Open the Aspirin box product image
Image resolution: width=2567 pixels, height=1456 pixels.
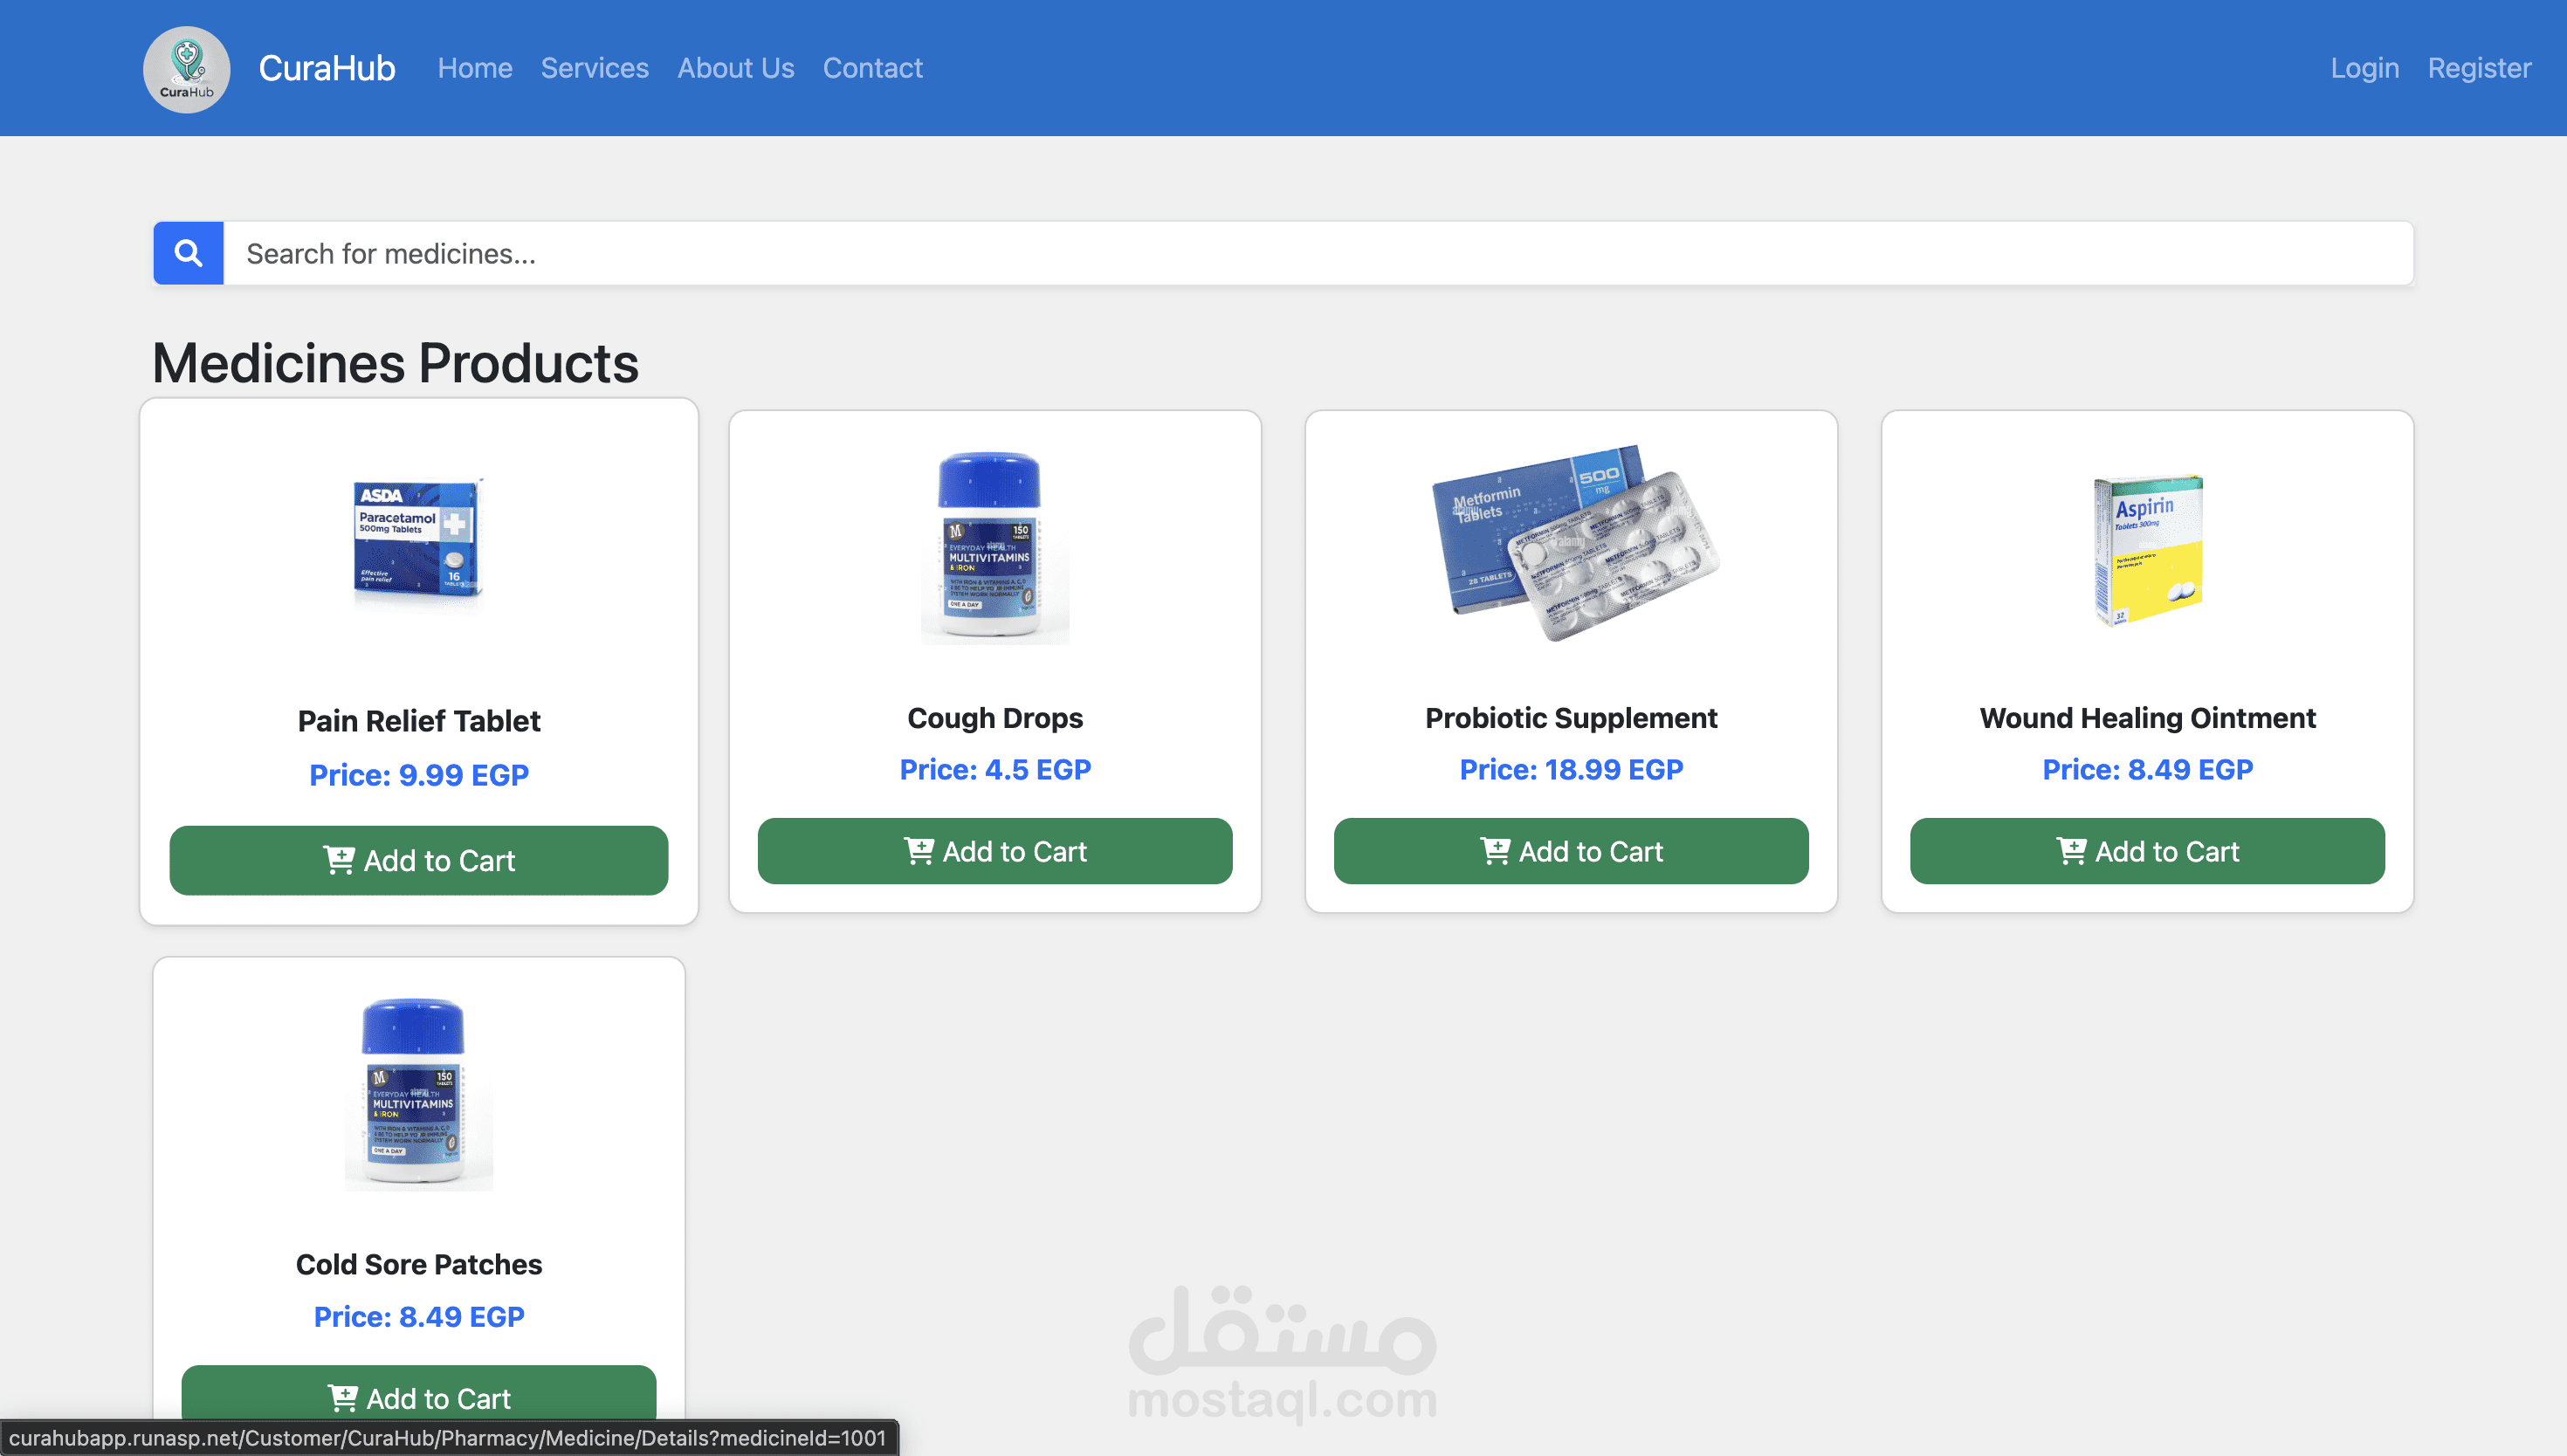click(2147, 548)
